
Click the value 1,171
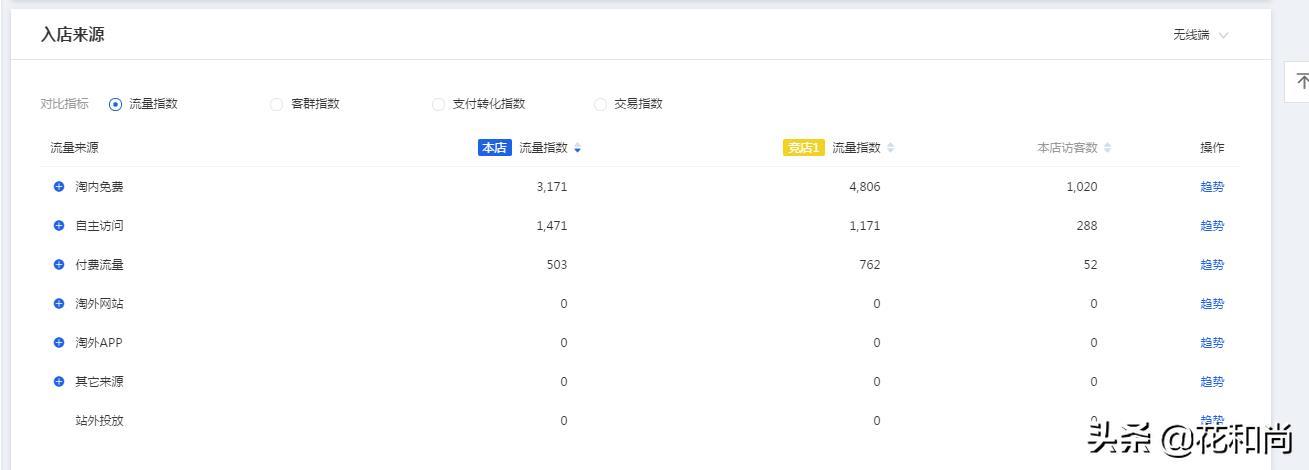coord(865,225)
